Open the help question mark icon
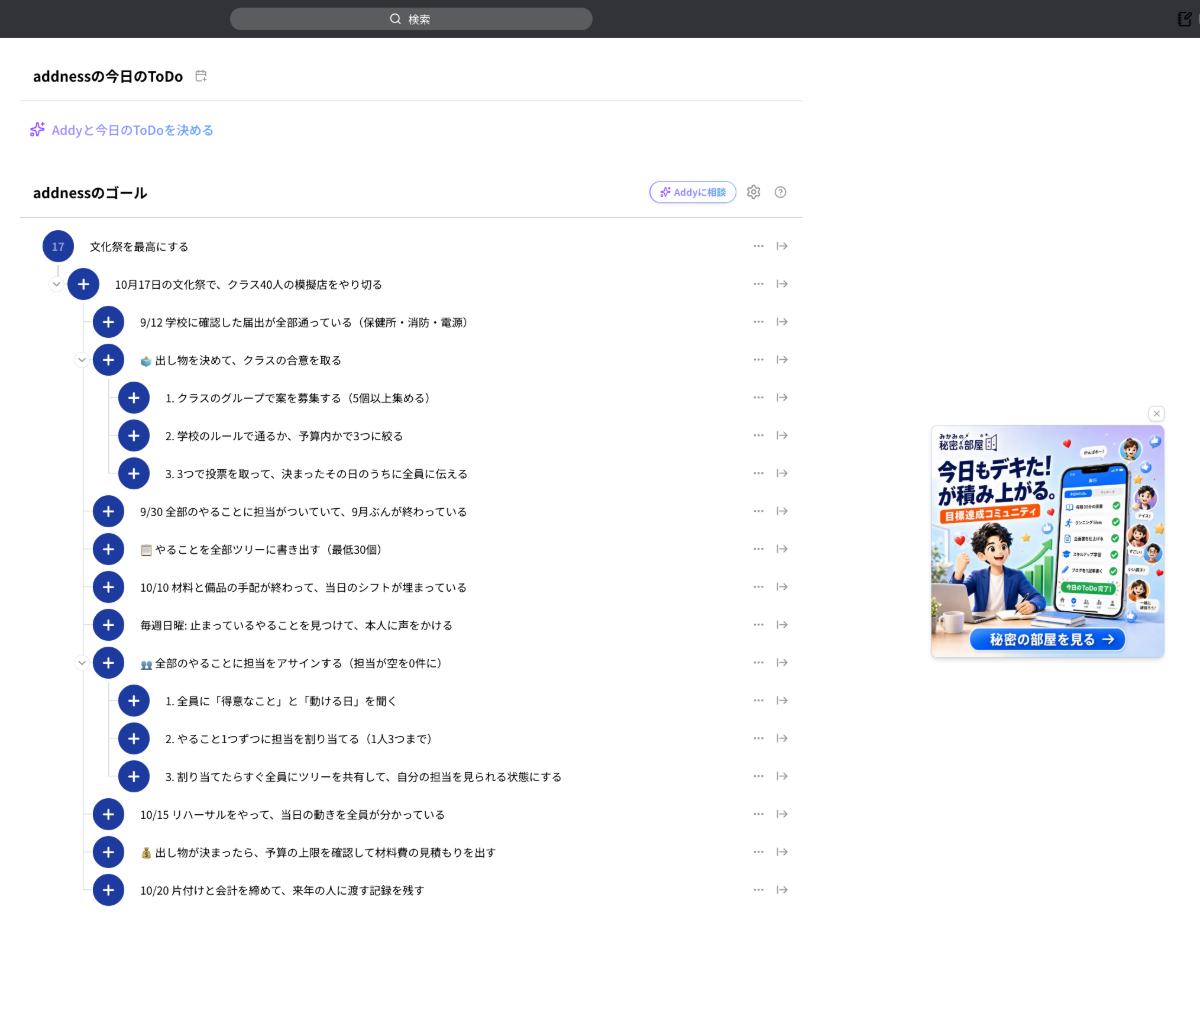The width and height of the screenshot is (1200, 1026). pos(781,192)
